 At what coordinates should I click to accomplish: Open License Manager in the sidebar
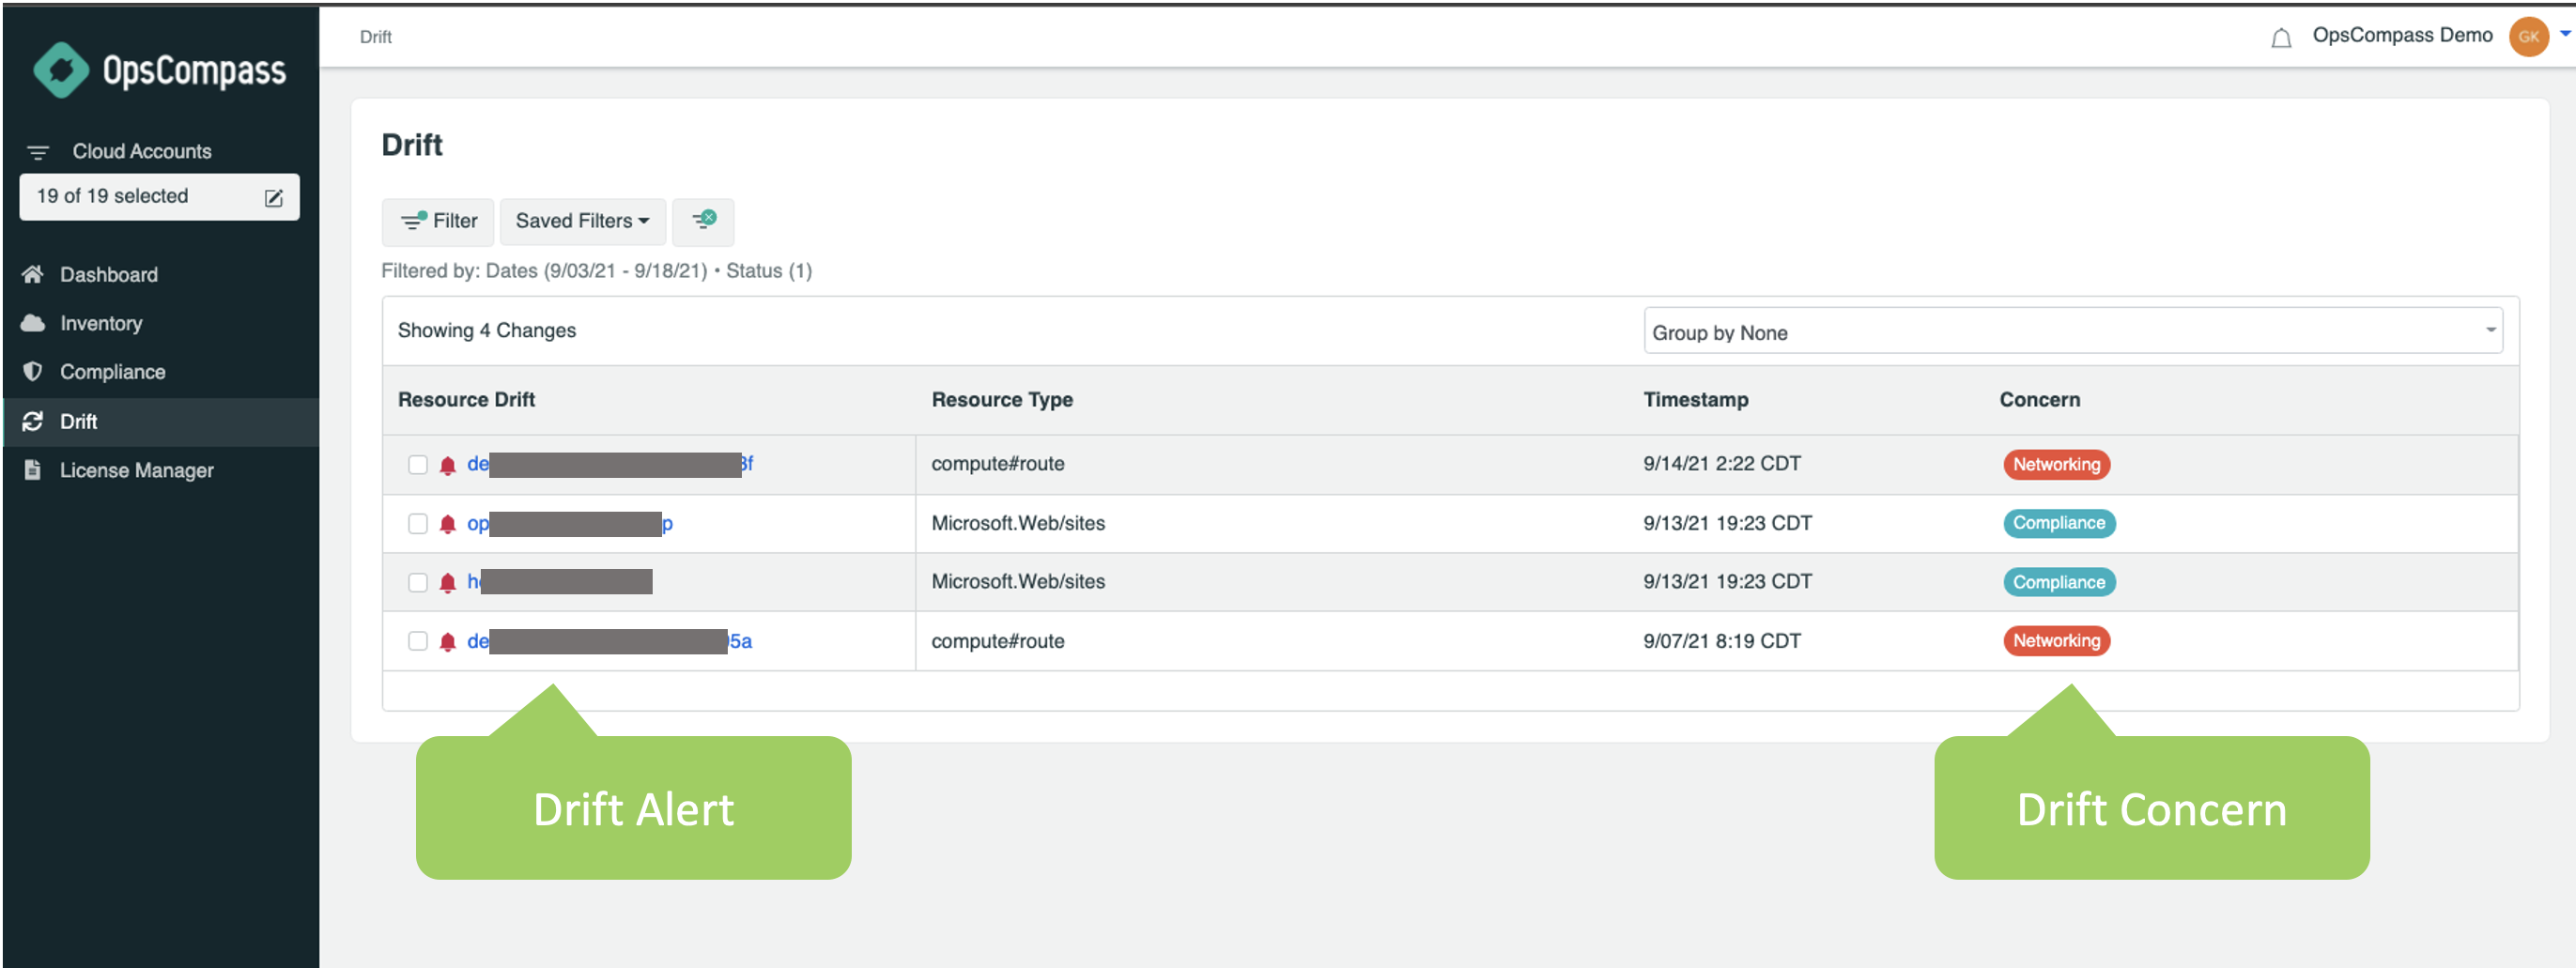click(x=136, y=470)
